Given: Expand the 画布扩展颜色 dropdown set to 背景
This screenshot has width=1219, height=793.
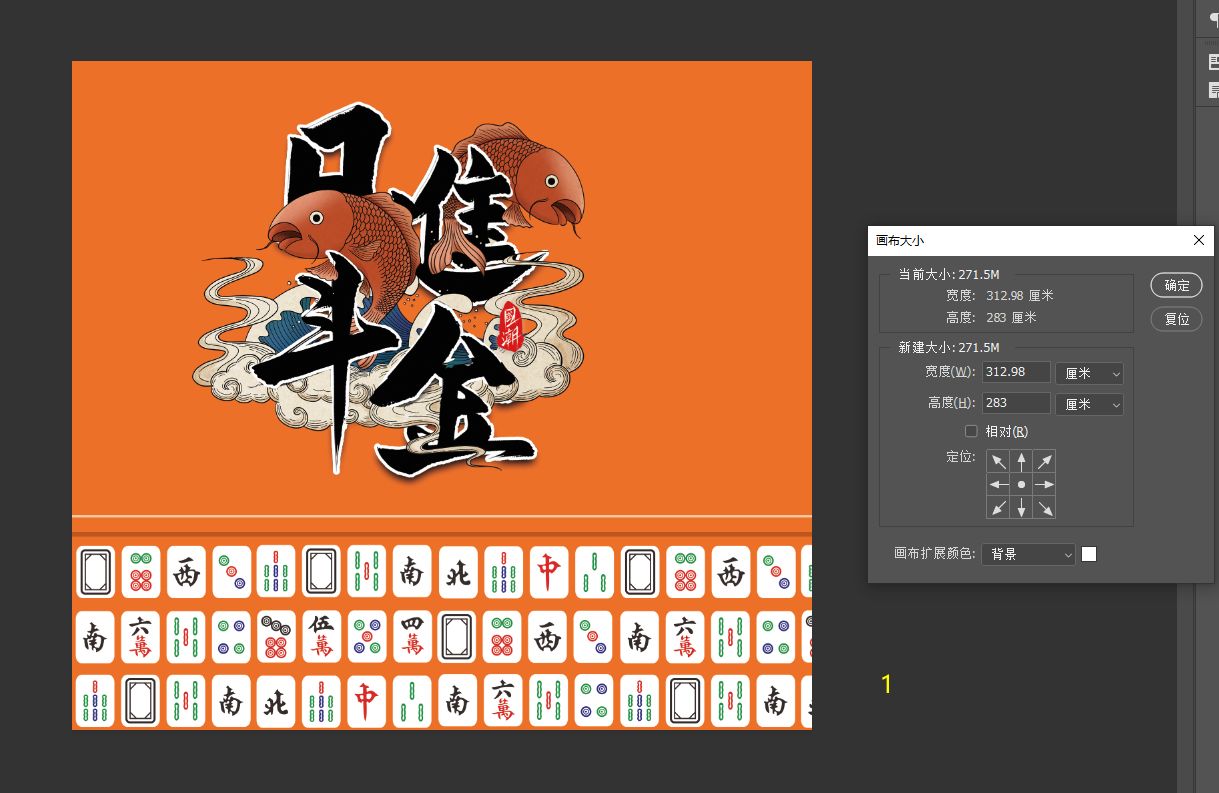Looking at the screenshot, I should click(x=1028, y=554).
